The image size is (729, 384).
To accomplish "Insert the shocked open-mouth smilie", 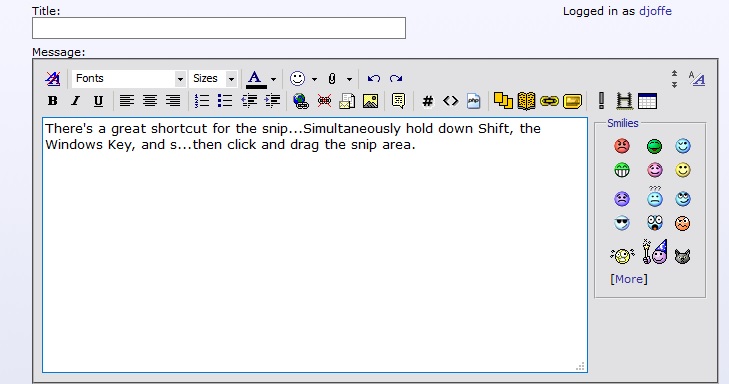I will 655,223.
